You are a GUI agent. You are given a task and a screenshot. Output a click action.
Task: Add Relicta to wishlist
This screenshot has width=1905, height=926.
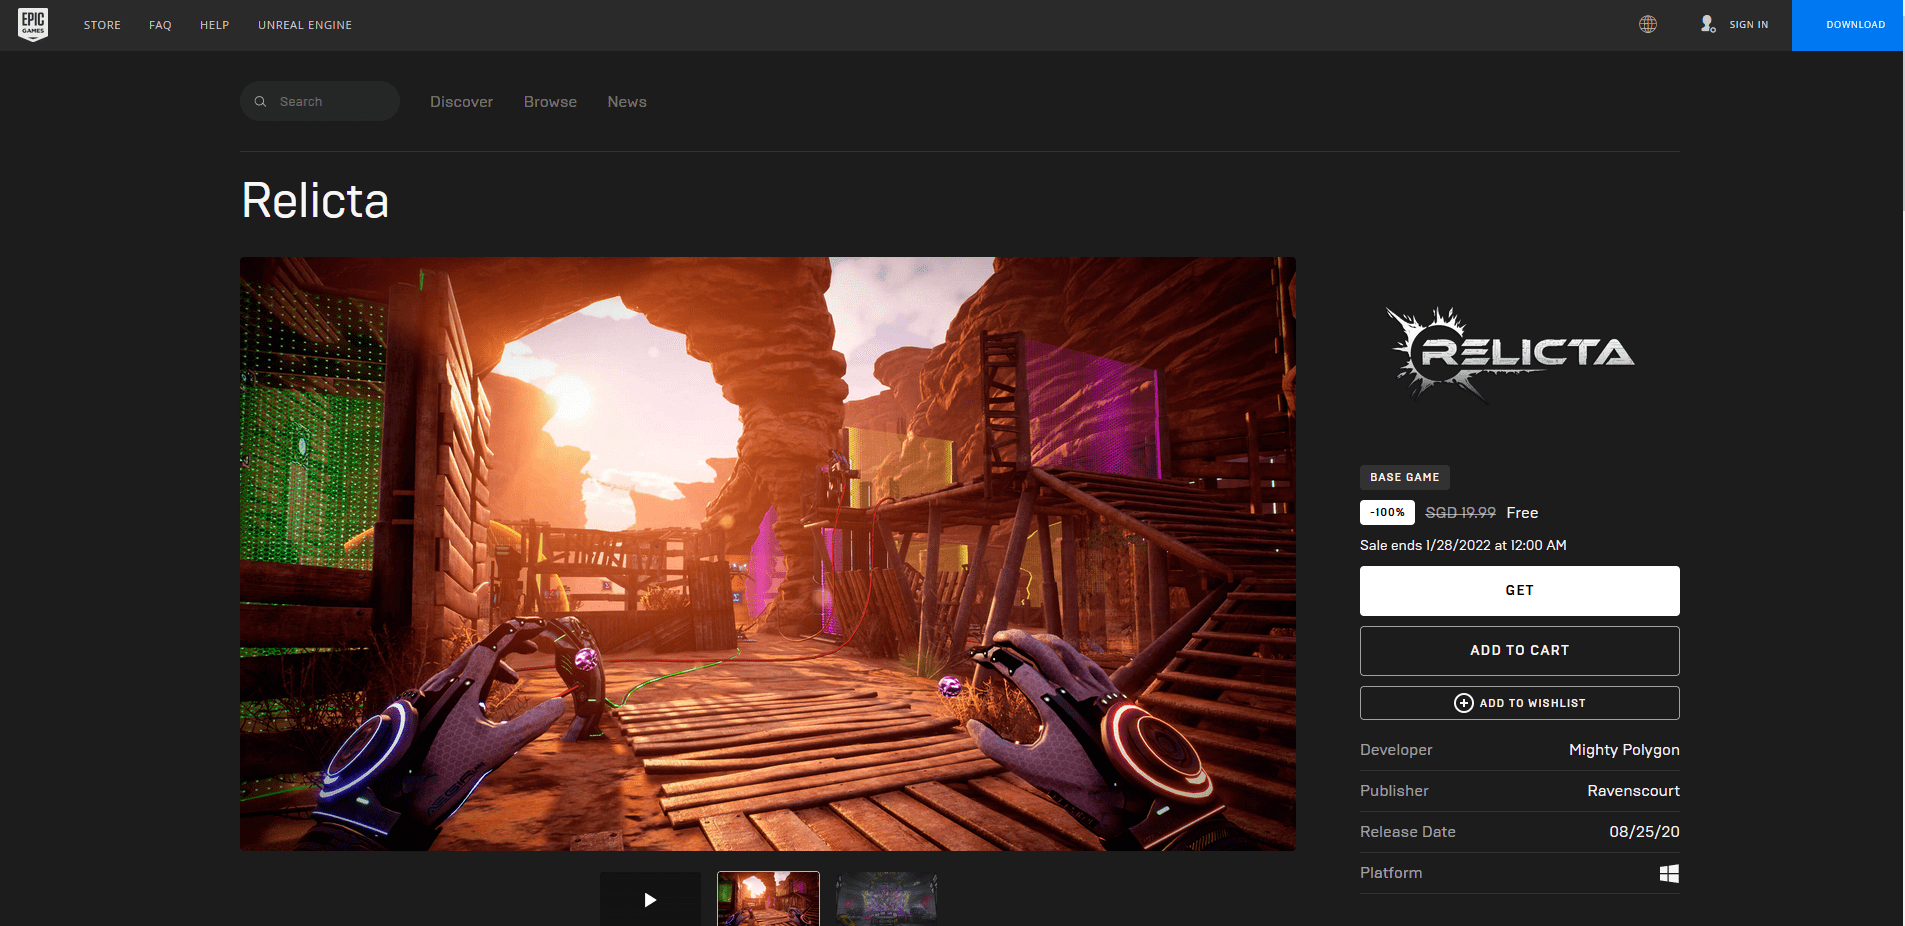[1519, 703]
